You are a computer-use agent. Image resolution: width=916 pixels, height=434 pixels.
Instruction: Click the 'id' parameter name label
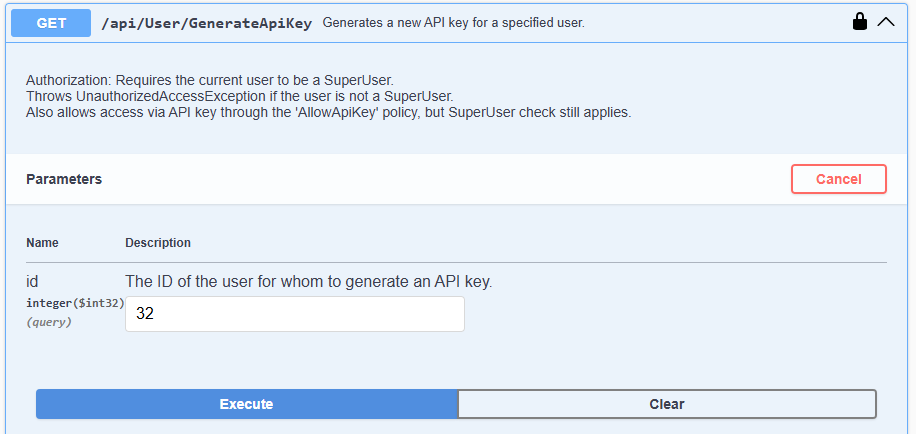point(32,281)
